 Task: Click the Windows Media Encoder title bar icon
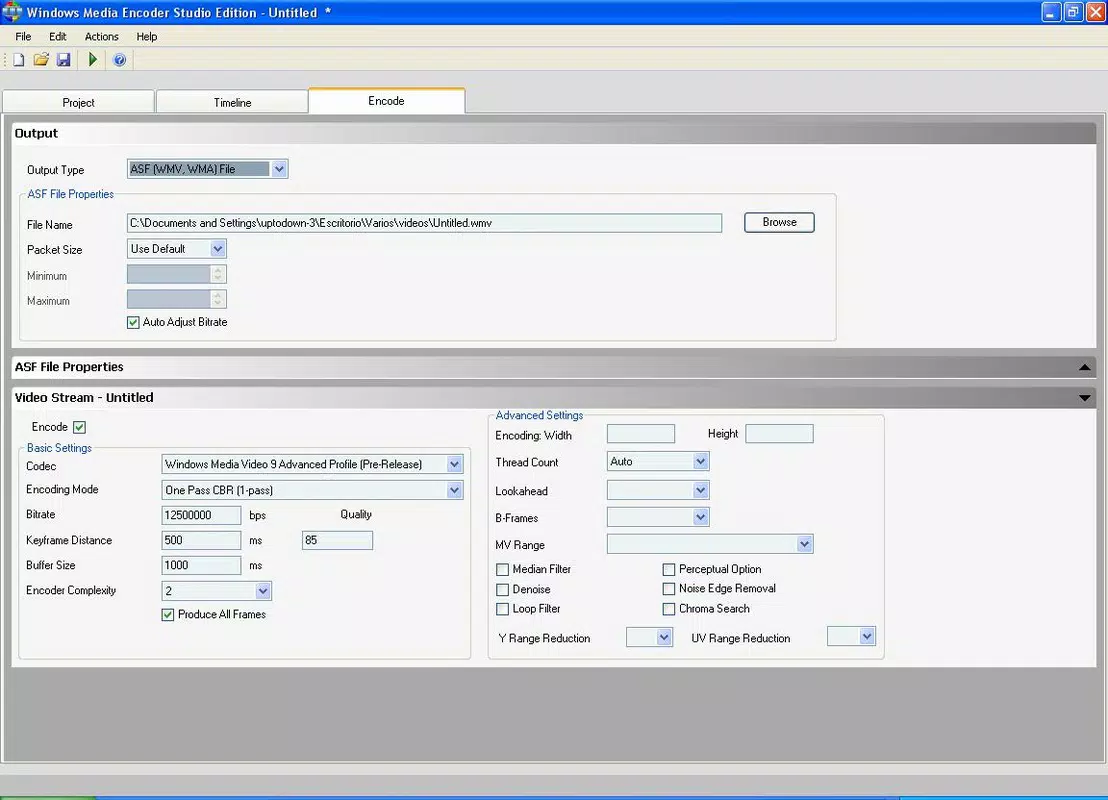point(12,12)
